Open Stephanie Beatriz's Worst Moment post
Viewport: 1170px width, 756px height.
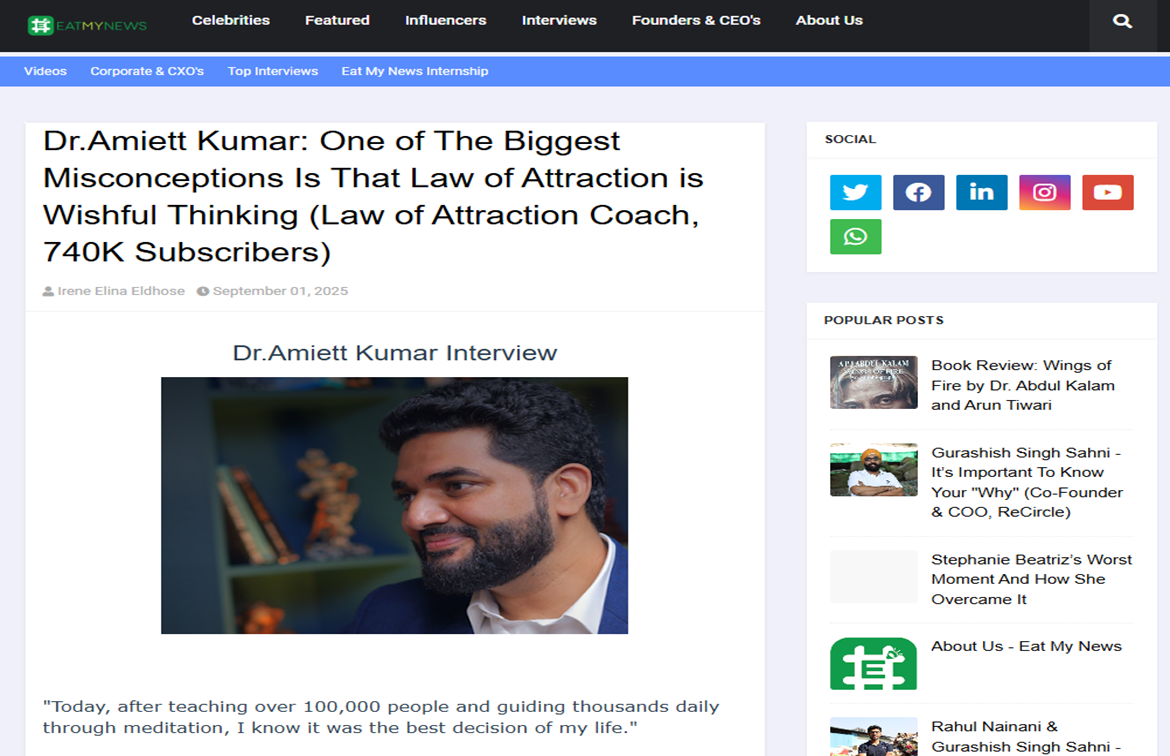1031,579
